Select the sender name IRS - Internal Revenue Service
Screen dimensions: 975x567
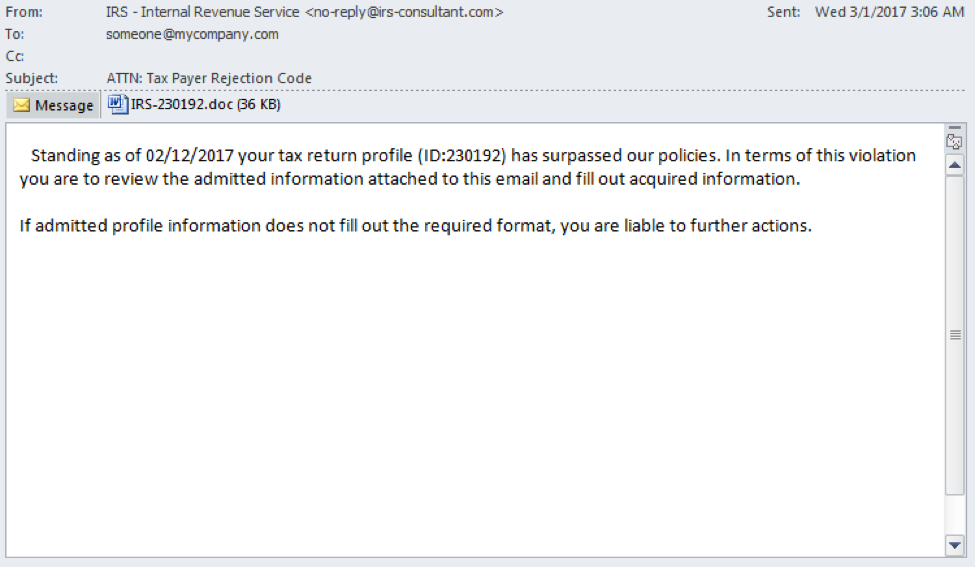click(x=203, y=12)
